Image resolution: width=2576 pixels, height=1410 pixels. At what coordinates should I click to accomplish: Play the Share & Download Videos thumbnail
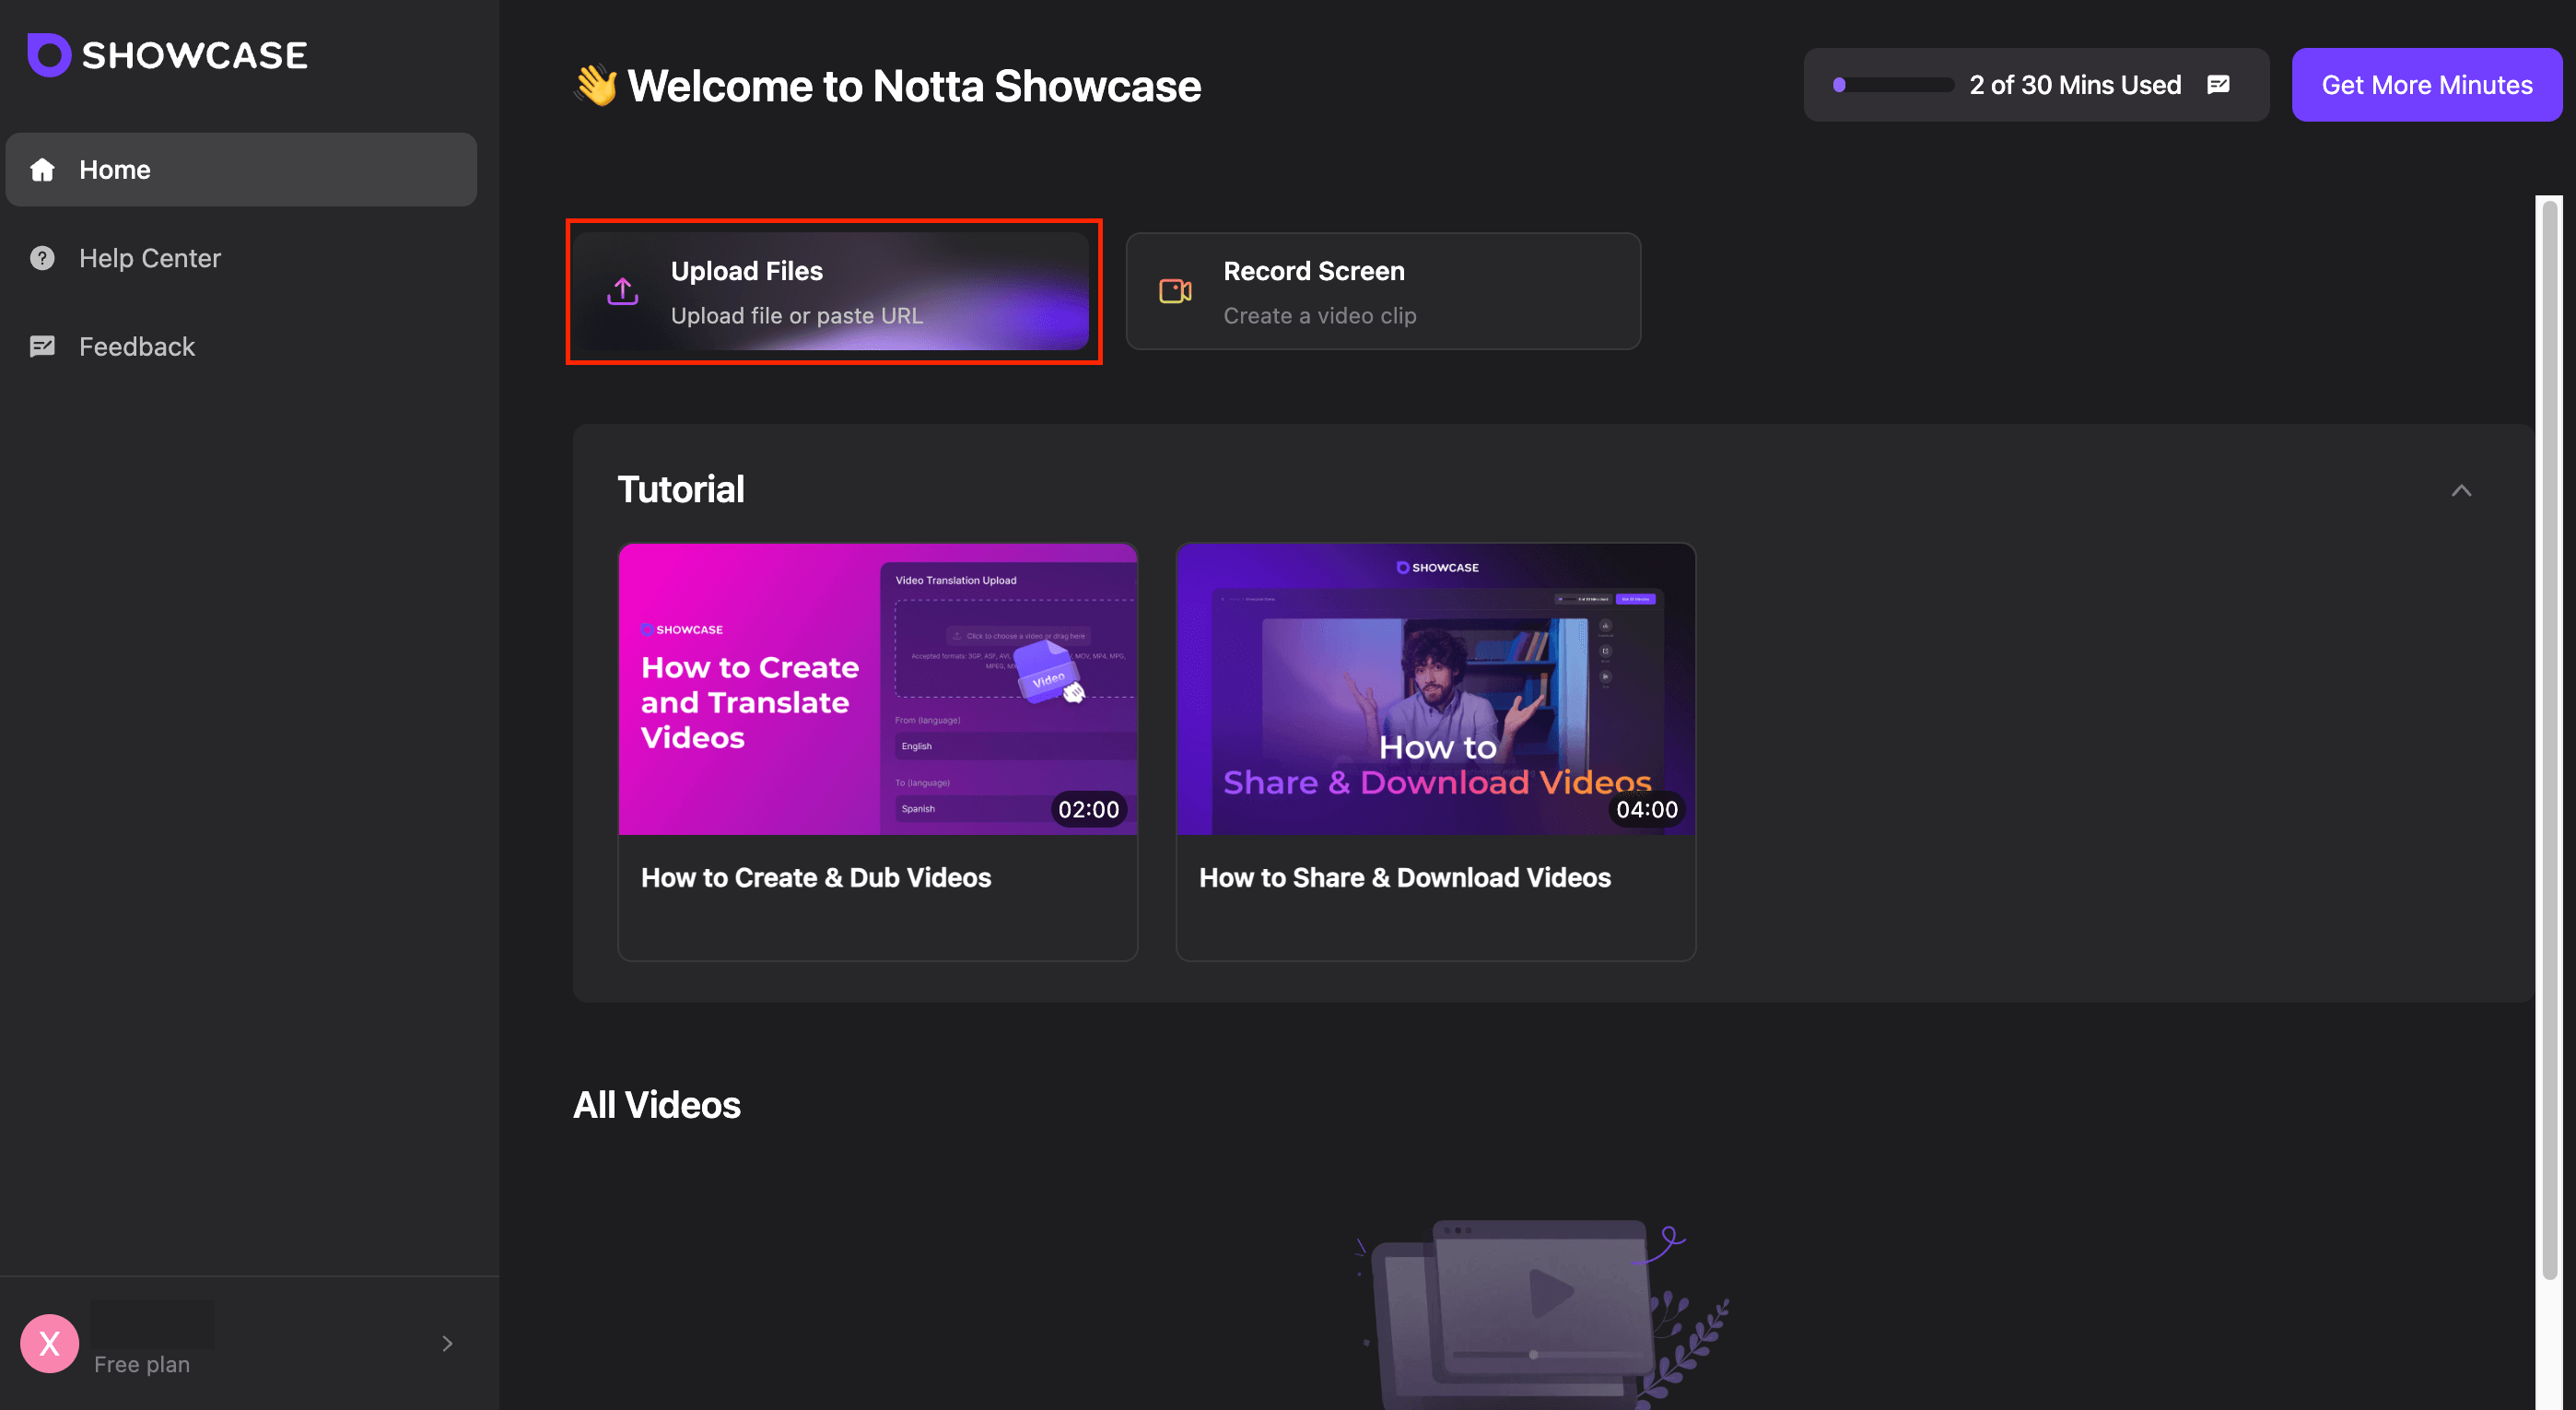tap(1436, 689)
